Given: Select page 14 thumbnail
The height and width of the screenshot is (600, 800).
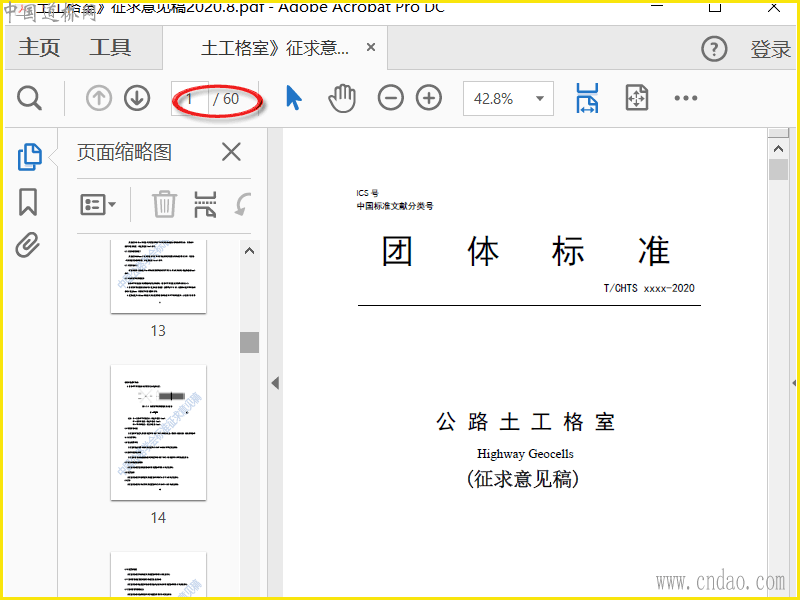Looking at the screenshot, I should coord(159,433).
